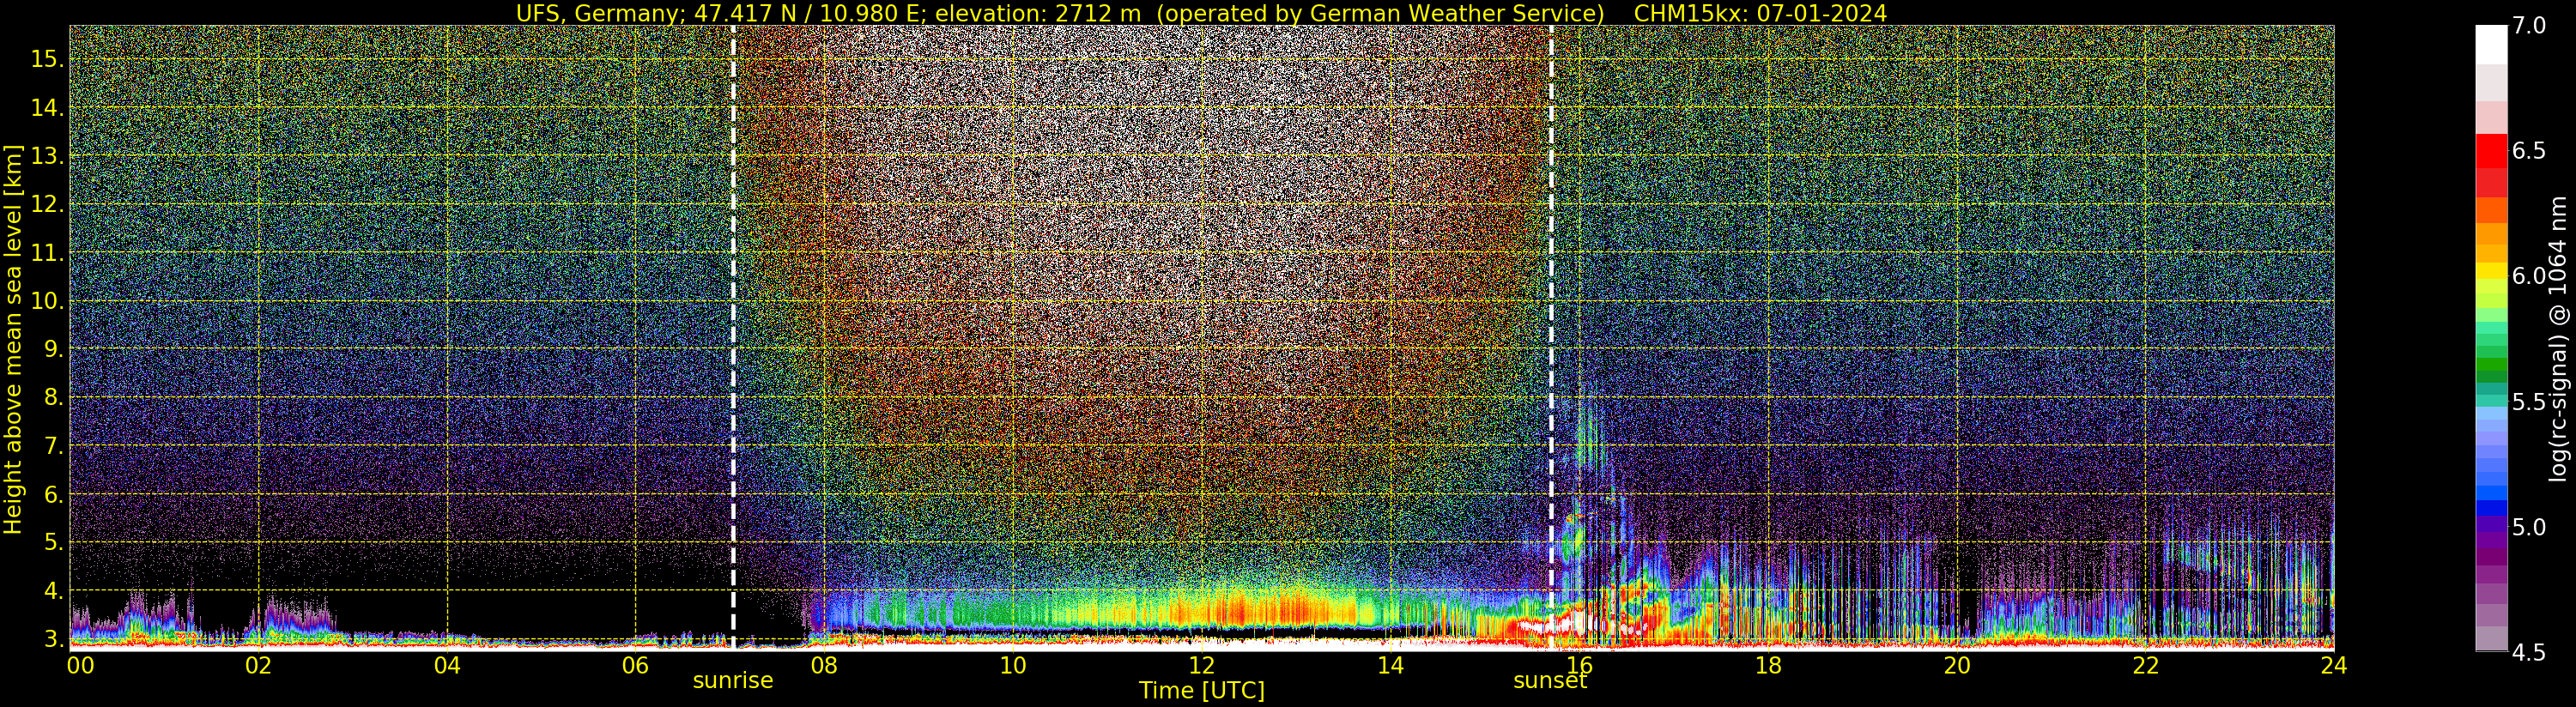Click the 'sunset' label below the time axis

[1550, 681]
